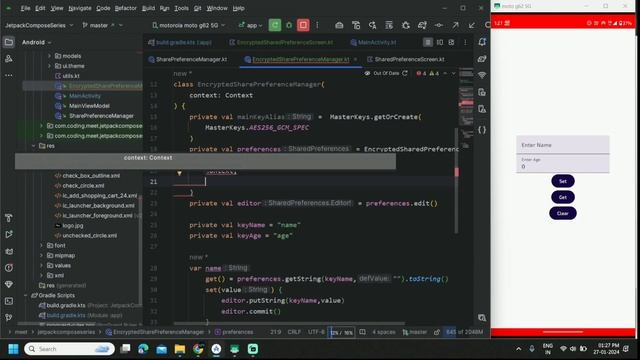Open the File menu
This screenshot has height=360, width=640.
pyautogui.click(x=25, y=8)
